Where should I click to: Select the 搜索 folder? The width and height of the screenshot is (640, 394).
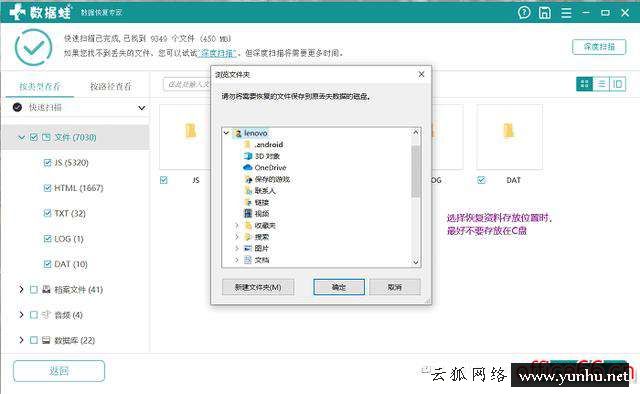click(x=262, y=237)
